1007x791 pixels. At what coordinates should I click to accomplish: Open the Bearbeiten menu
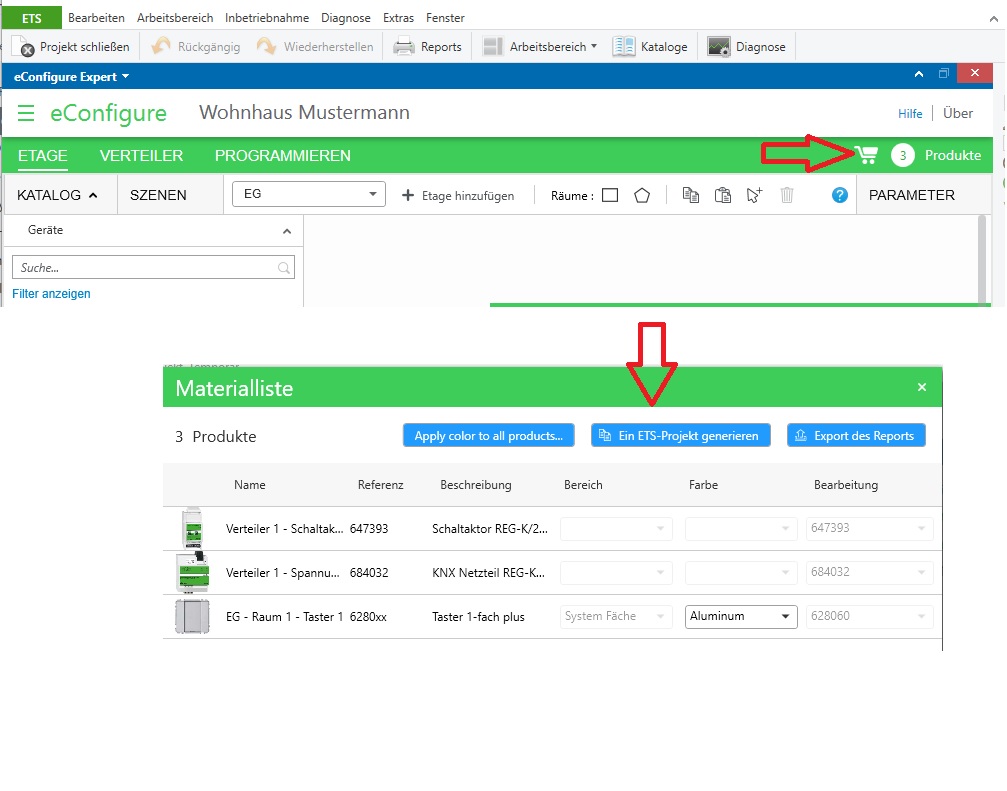pos(96,18)
